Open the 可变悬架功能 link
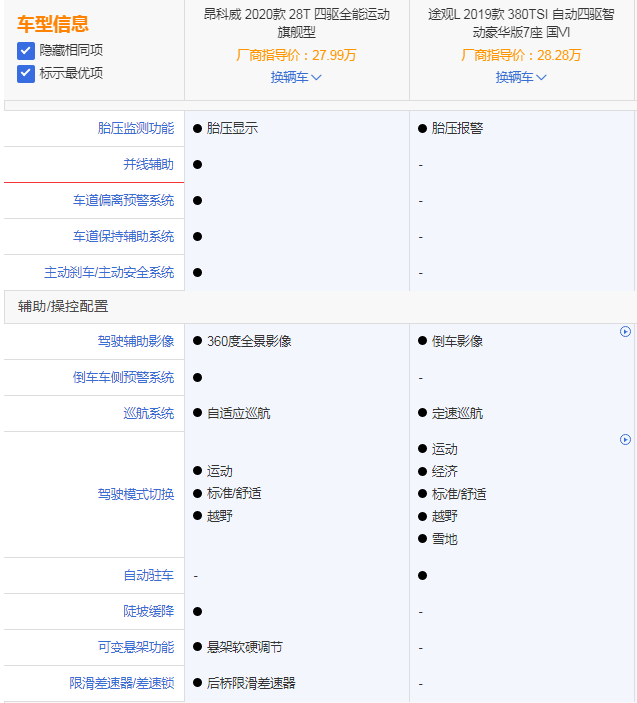Image resolution: width=637 pixels, height=703 pixels. tap(135, 647)
